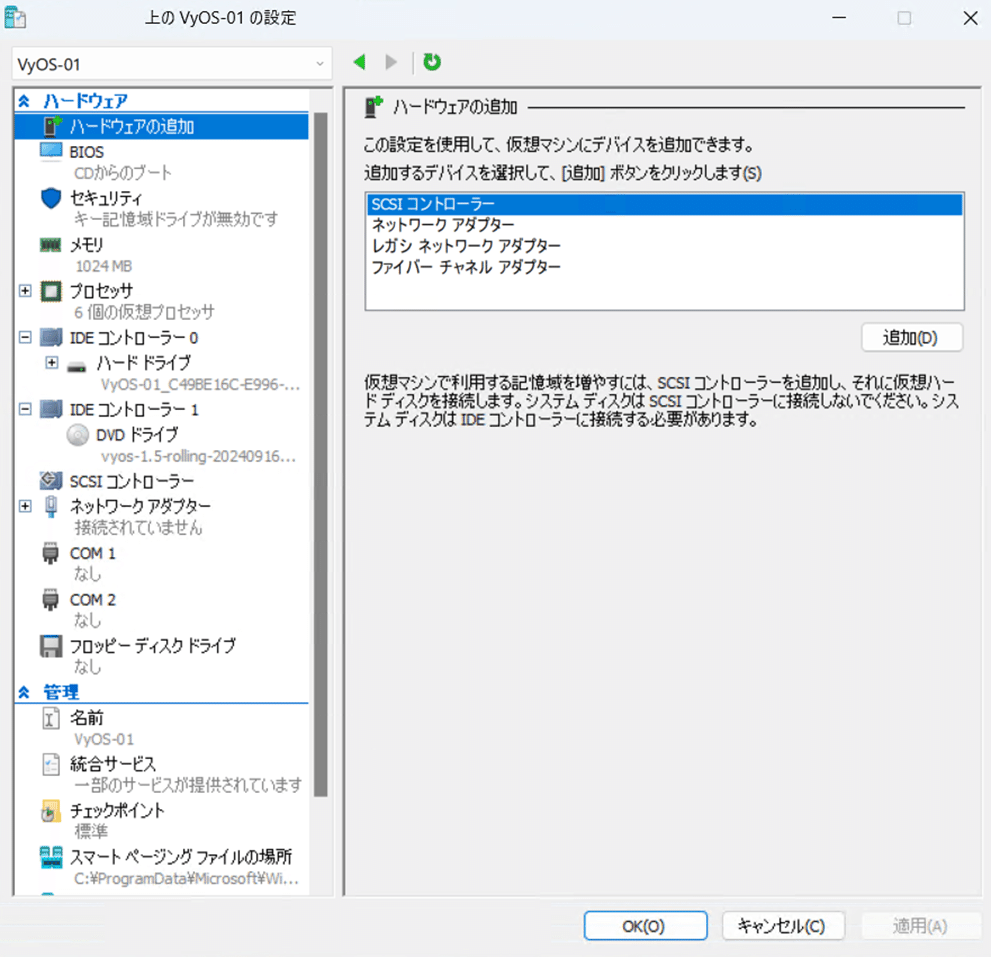
Task: Click the フロッピー ディスク ドライブ icon
Action: tap(51, 646)
